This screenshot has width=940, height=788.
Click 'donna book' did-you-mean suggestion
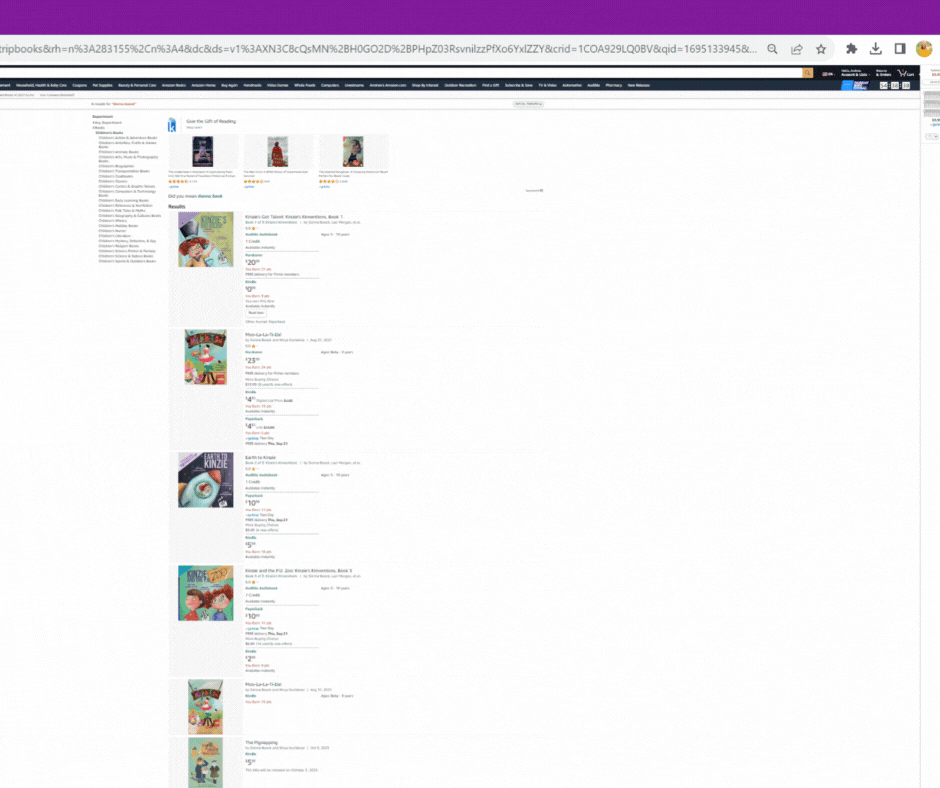pos(210,196)
